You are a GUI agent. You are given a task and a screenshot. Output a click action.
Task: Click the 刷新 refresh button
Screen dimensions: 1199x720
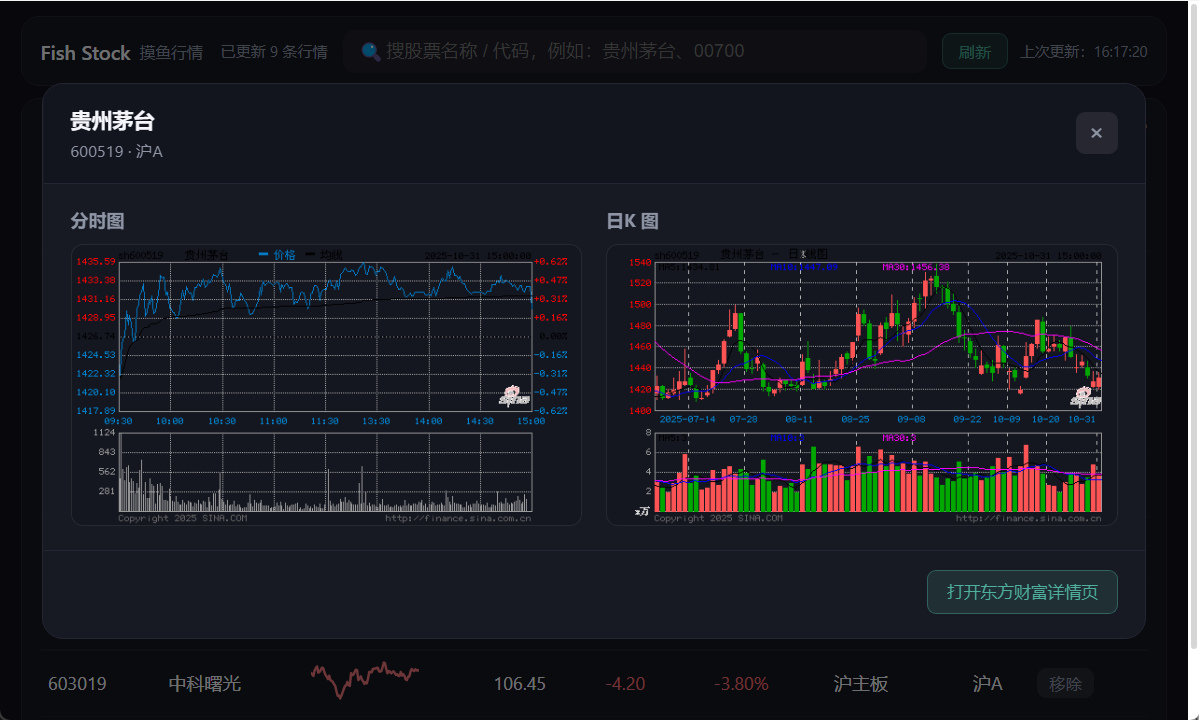point(974,52)
